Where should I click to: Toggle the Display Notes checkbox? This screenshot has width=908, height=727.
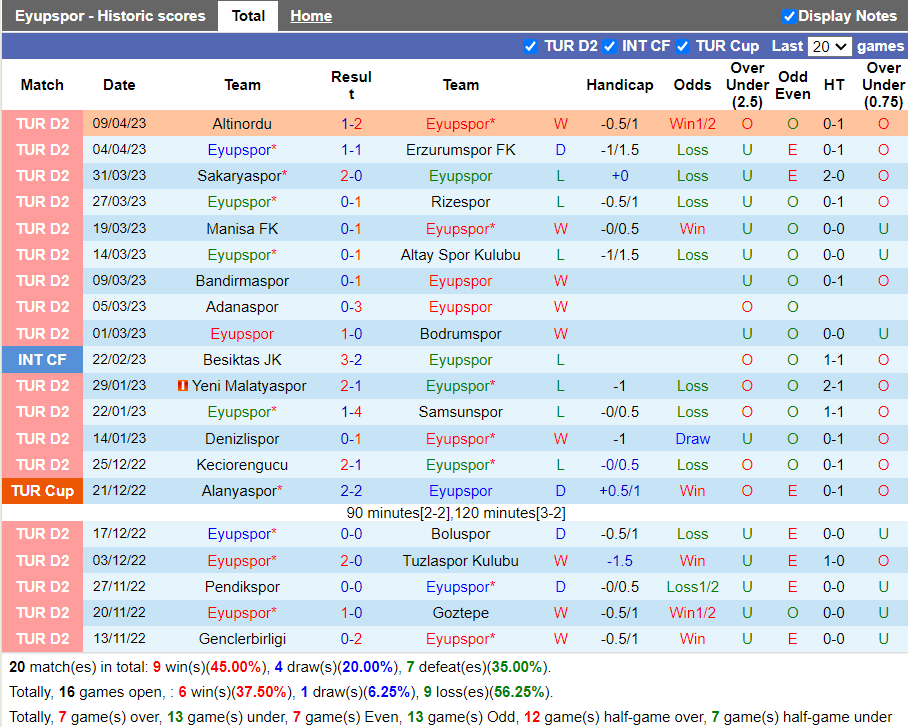tap(789, 16)
